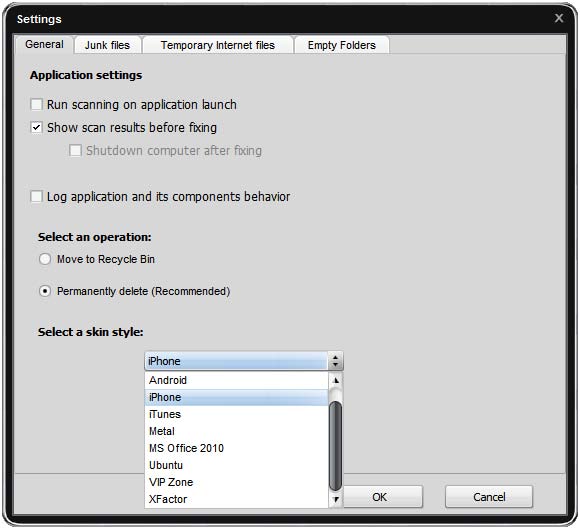Click the OK button

(x=380, y=497)
